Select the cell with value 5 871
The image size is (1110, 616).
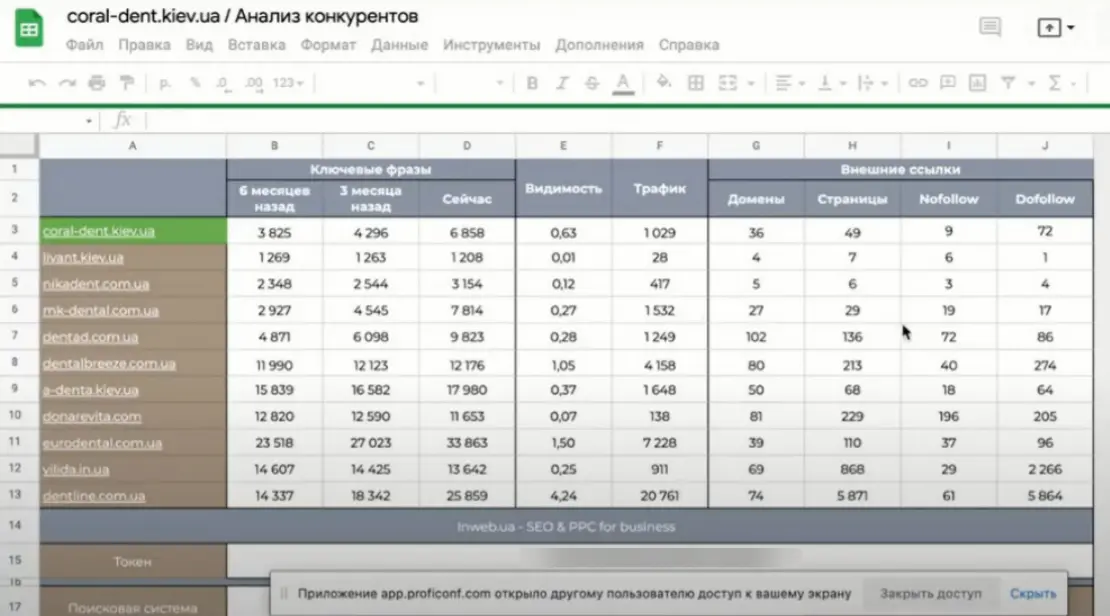(852, 496)
